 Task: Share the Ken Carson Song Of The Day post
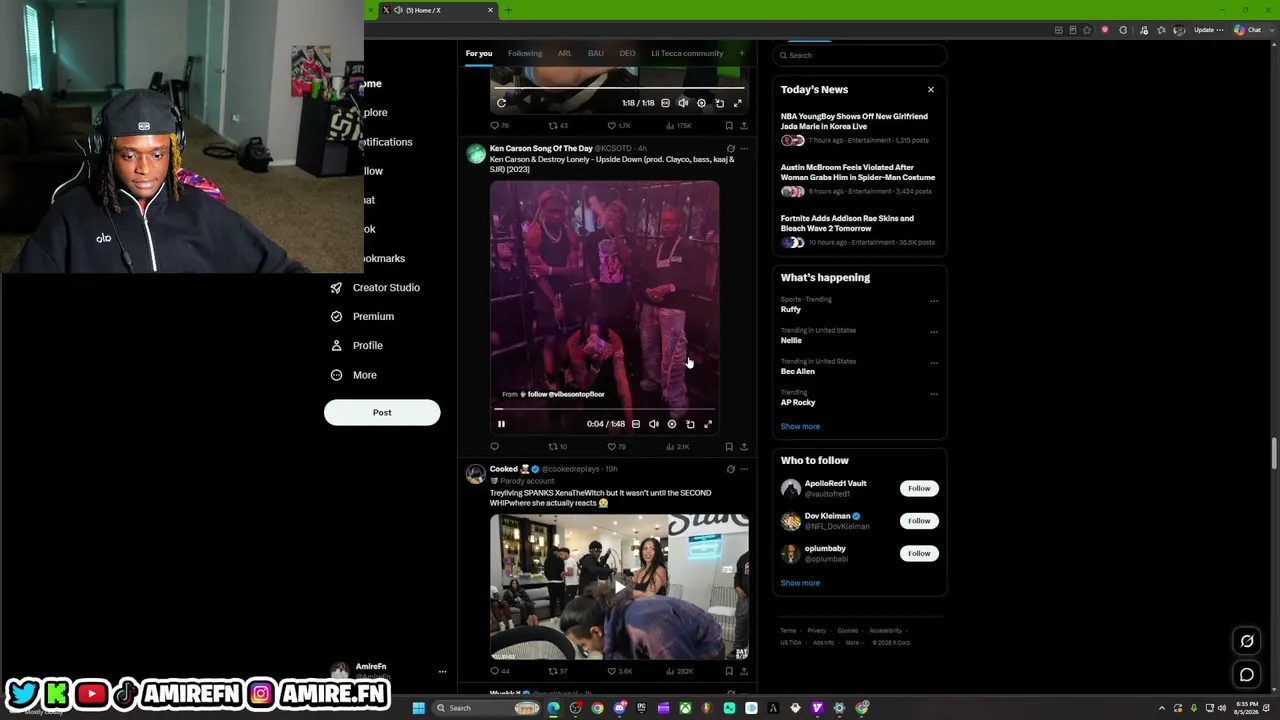tap(744, 447)
